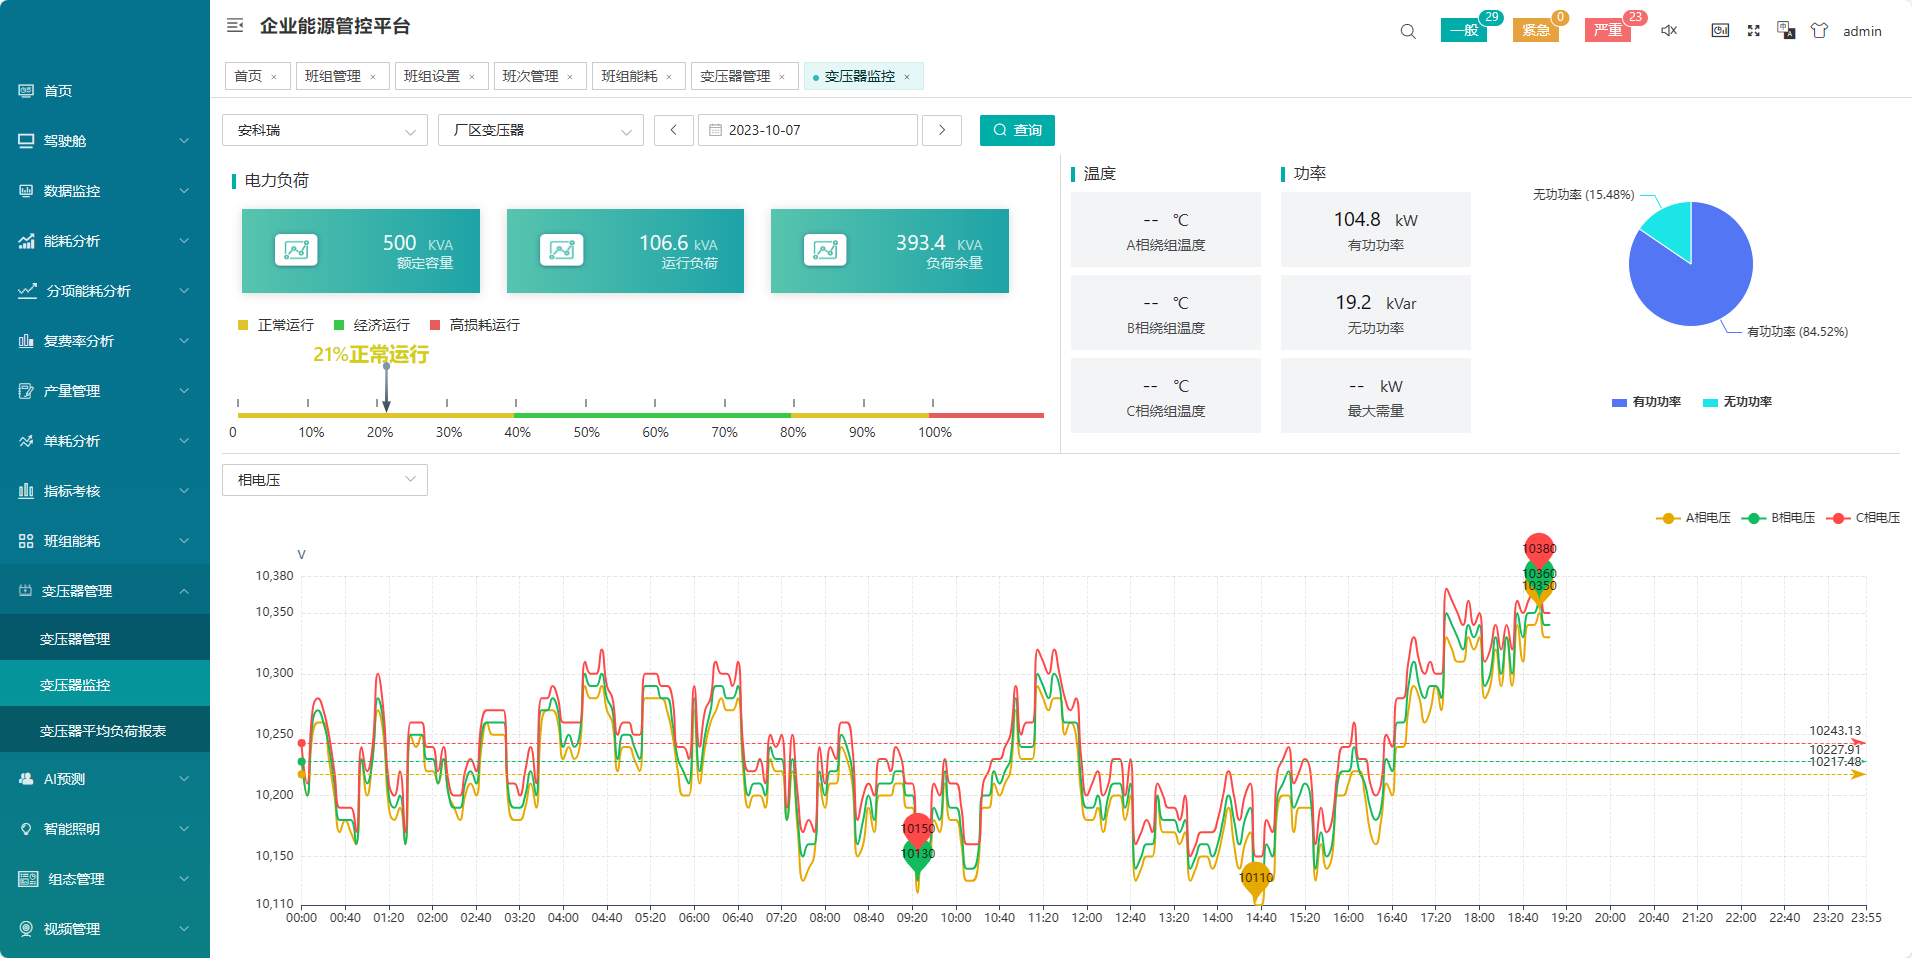
Task: Open the 相电压 chart type dropdown
Action: pos(325,480)
